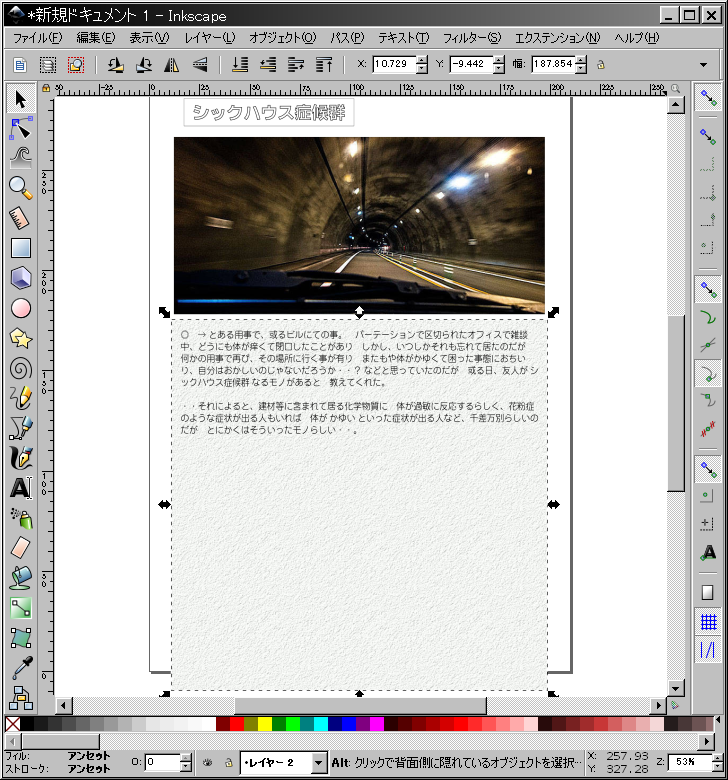Screen dimensions: 728x780
Task: Select the Connector diagram tool
Action: coord(20,697)
